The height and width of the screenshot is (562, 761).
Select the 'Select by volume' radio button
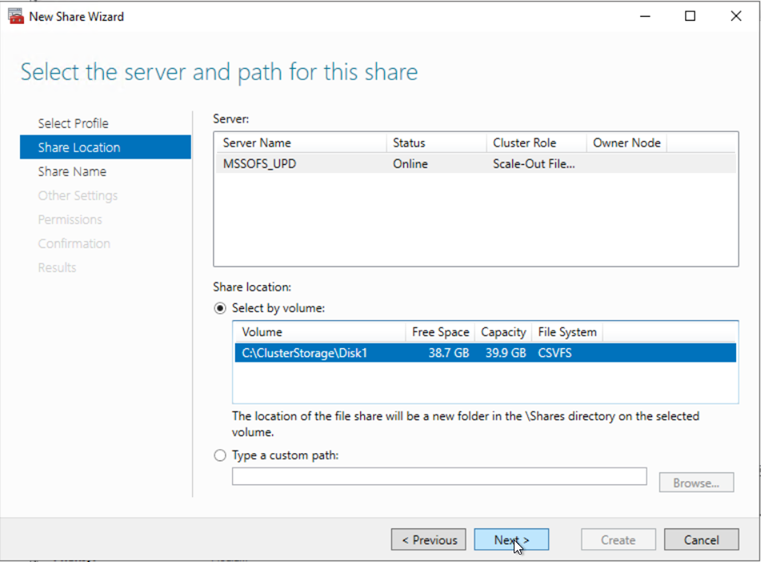pyautogui.click(x=221, y=308)
